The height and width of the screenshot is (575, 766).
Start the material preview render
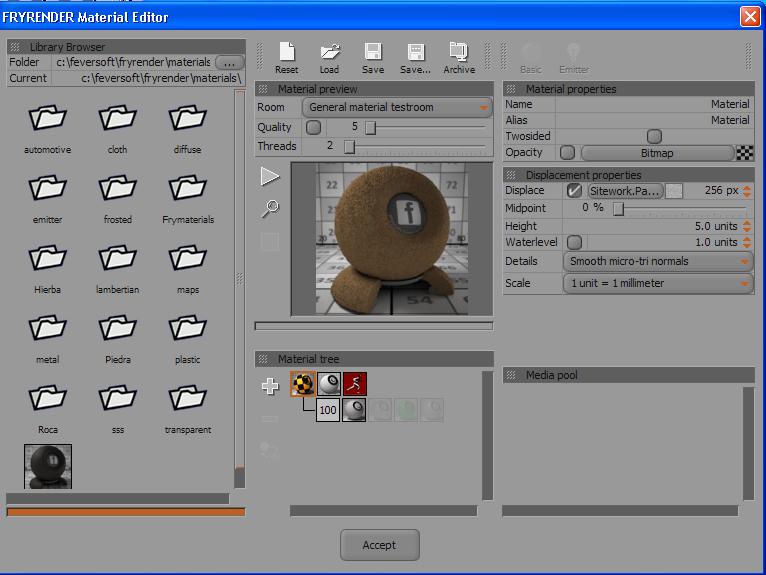(x=270, y=176)
